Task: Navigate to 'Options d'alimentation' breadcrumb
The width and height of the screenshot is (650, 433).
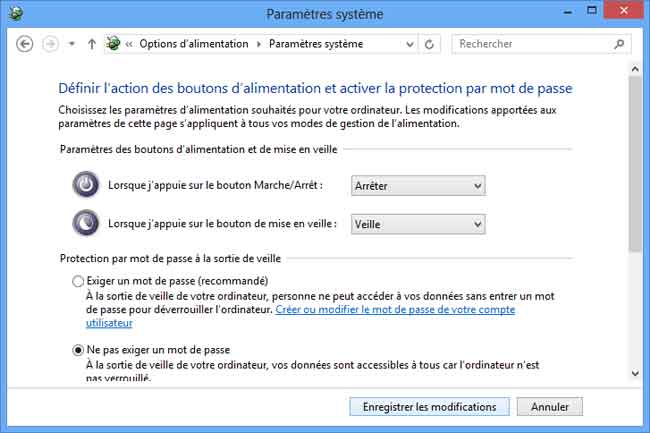Action: coord(195,44)
